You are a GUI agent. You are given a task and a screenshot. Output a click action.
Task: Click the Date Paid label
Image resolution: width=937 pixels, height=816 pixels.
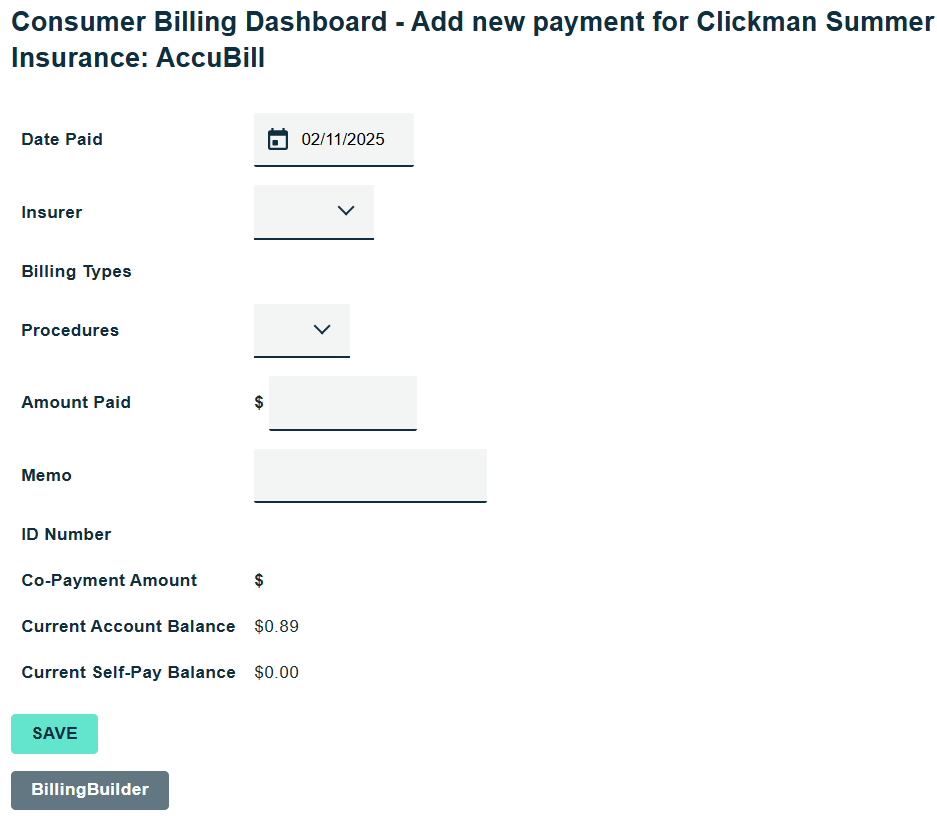click(62, 140)
